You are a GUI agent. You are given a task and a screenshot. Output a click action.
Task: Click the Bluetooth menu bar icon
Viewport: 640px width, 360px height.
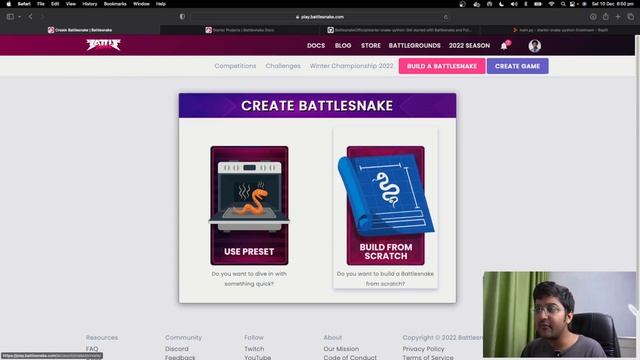(526, 4)
